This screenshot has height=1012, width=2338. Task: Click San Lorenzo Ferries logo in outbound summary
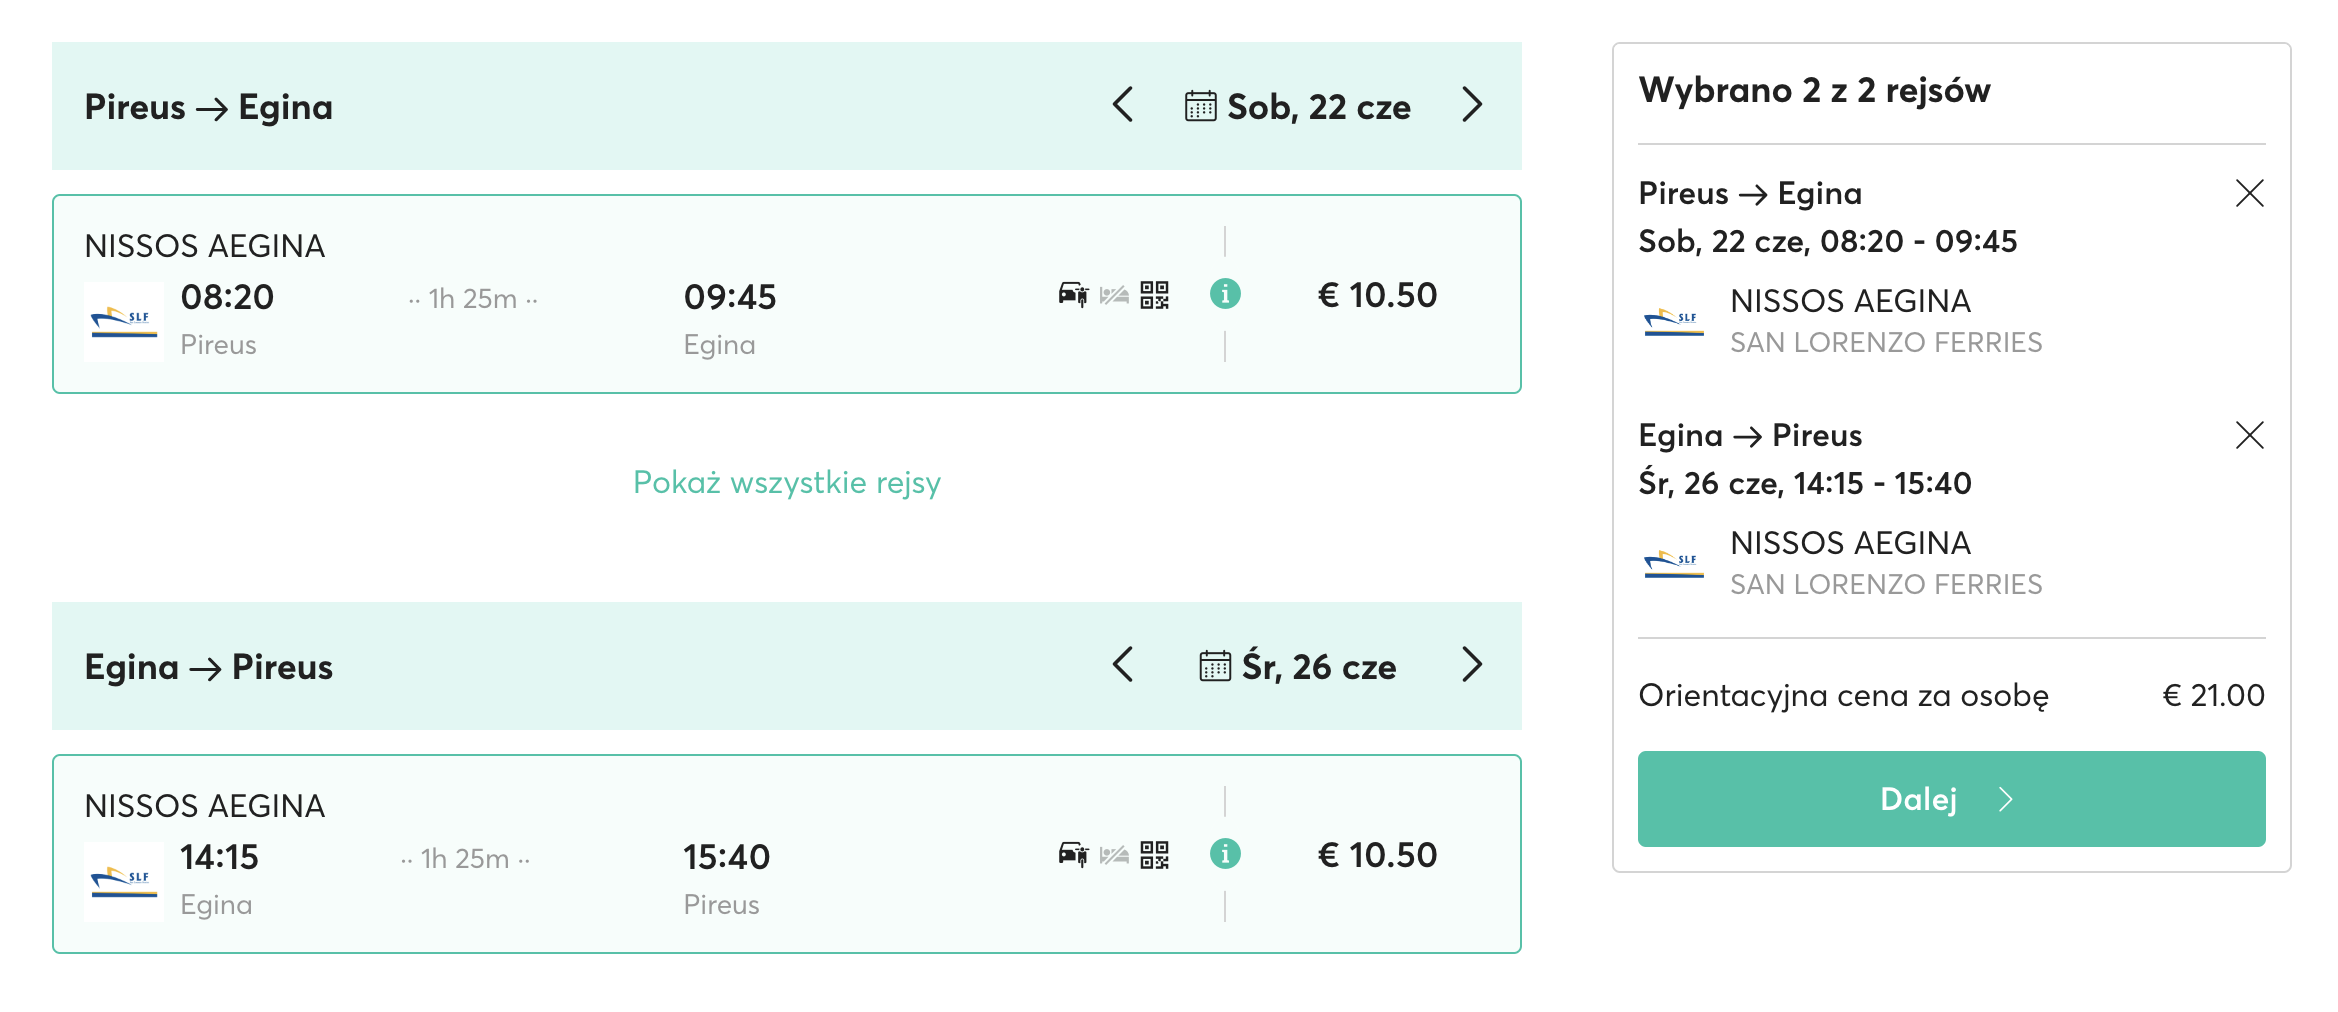pos(1673,322)
